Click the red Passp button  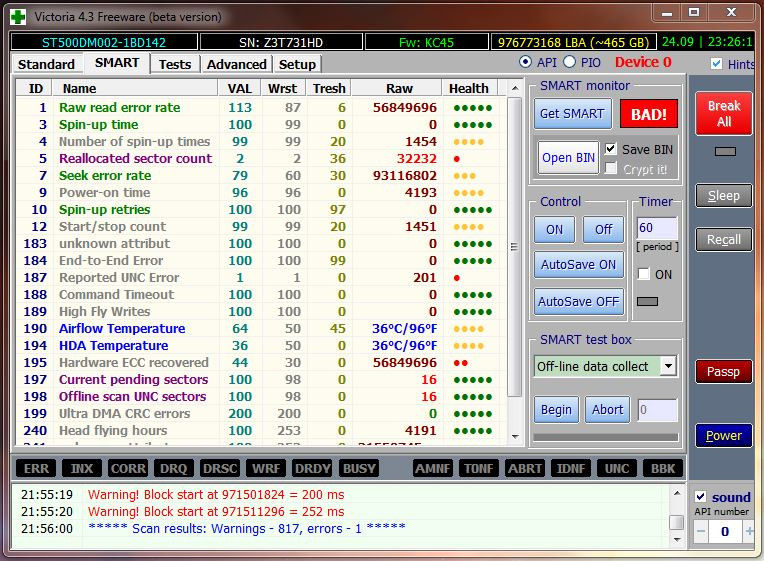coord(724,372)
